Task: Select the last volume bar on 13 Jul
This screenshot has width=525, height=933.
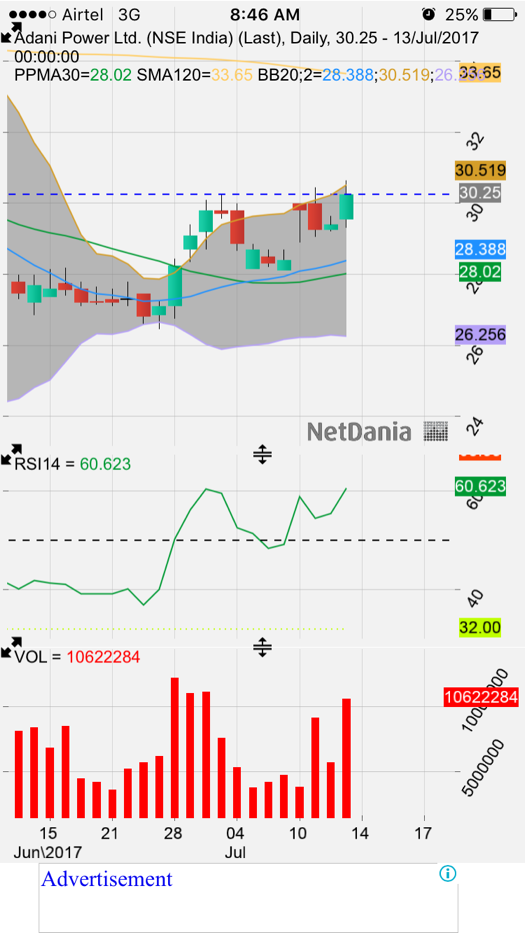Action: coord(346,758)
